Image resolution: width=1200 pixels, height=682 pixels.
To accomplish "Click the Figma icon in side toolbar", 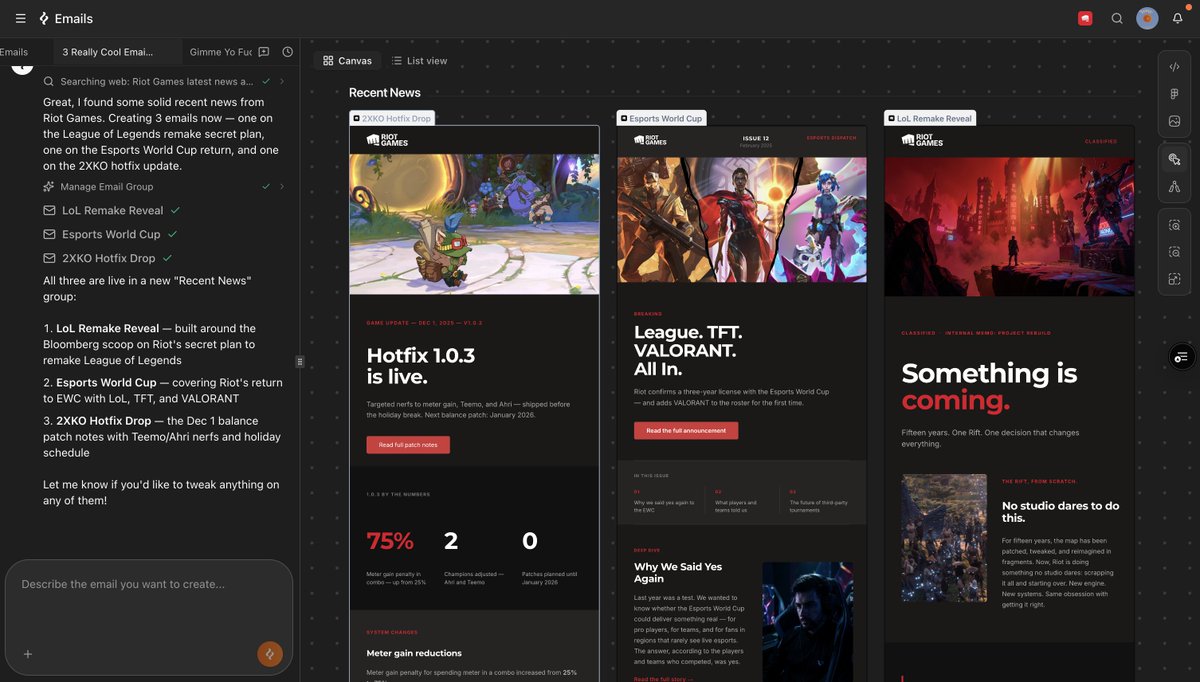I will [x=1174, y=94].
